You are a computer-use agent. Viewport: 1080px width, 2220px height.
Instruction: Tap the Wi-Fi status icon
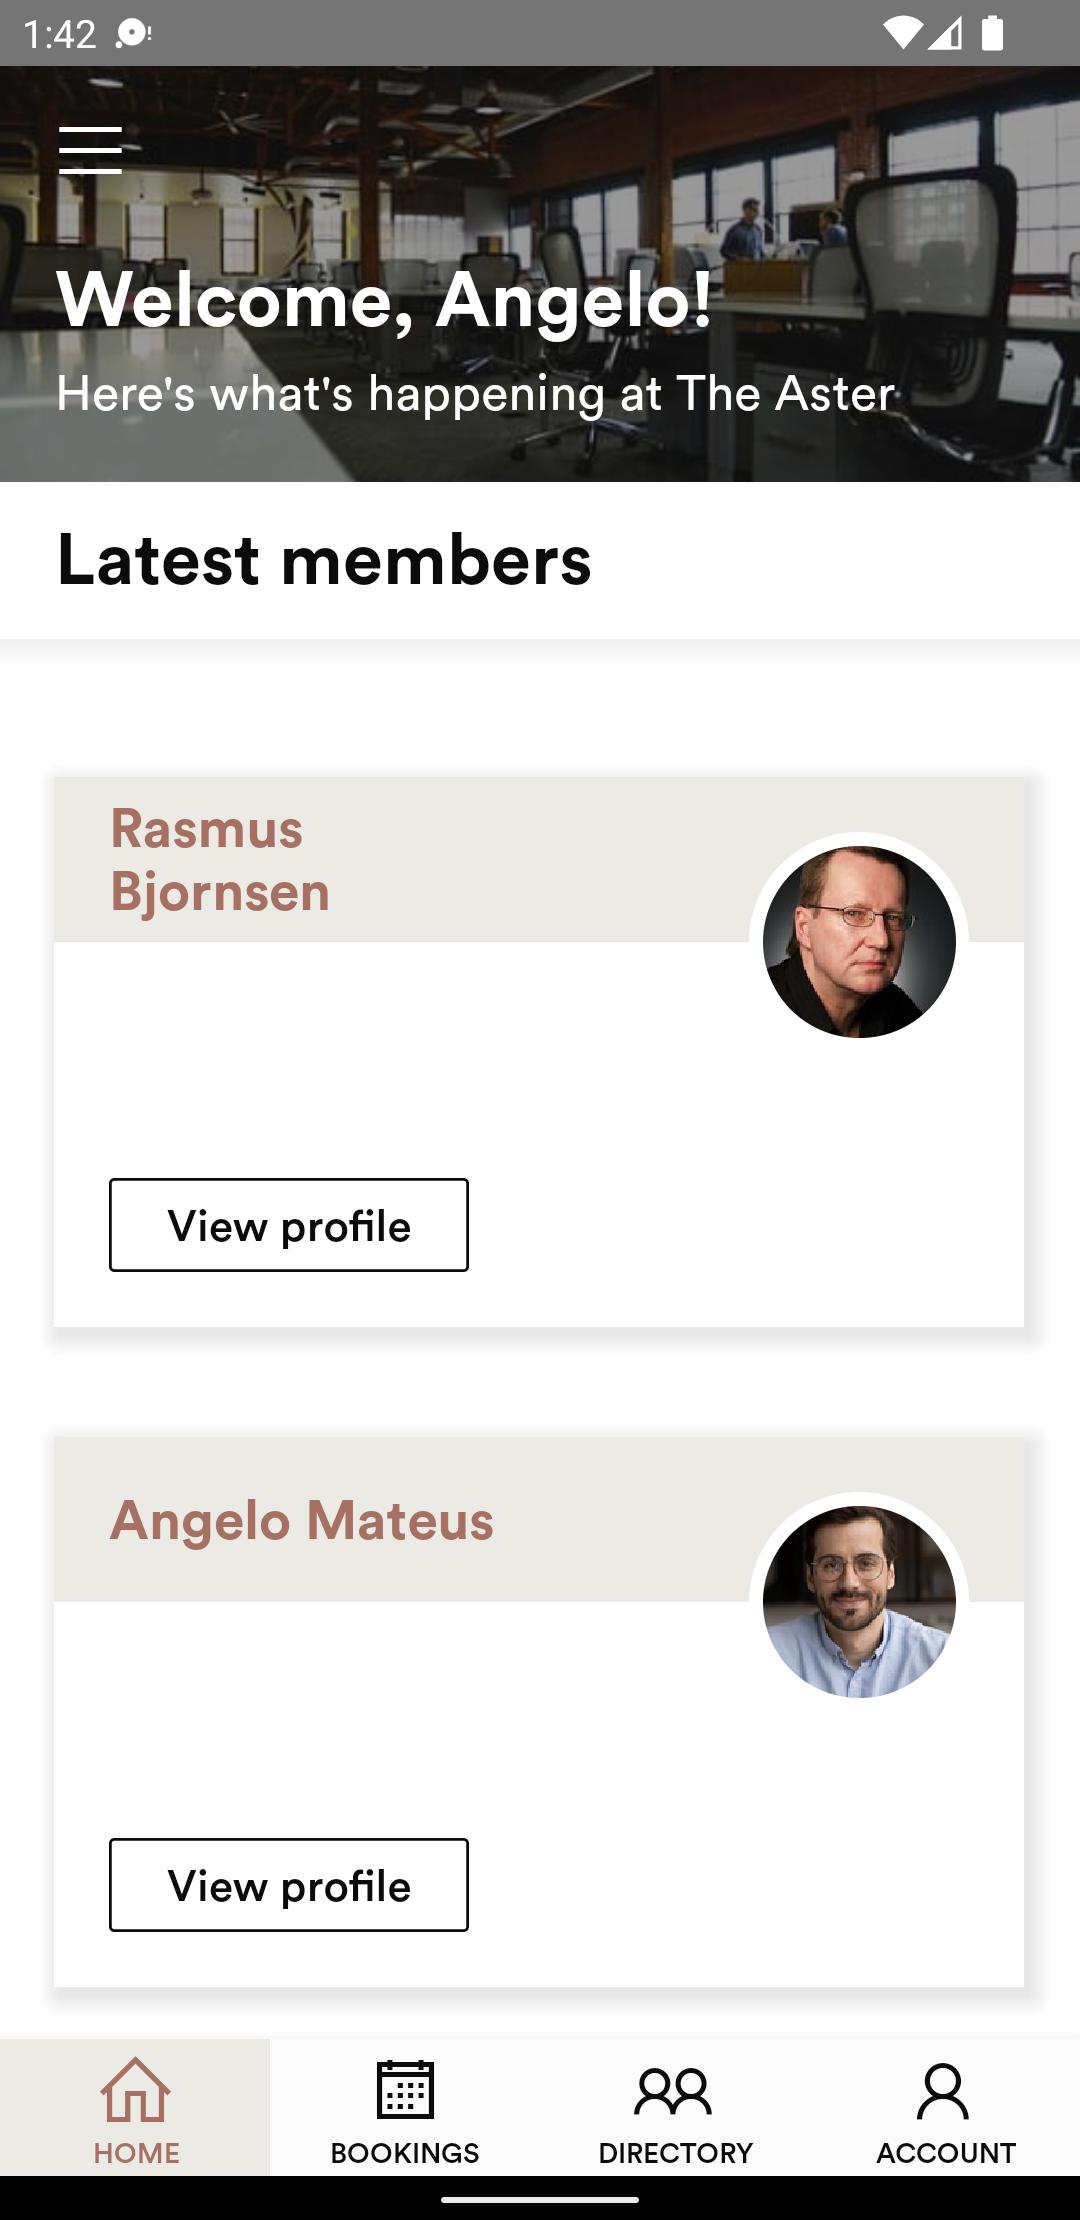pyautogui.click(x=903, y=33)
